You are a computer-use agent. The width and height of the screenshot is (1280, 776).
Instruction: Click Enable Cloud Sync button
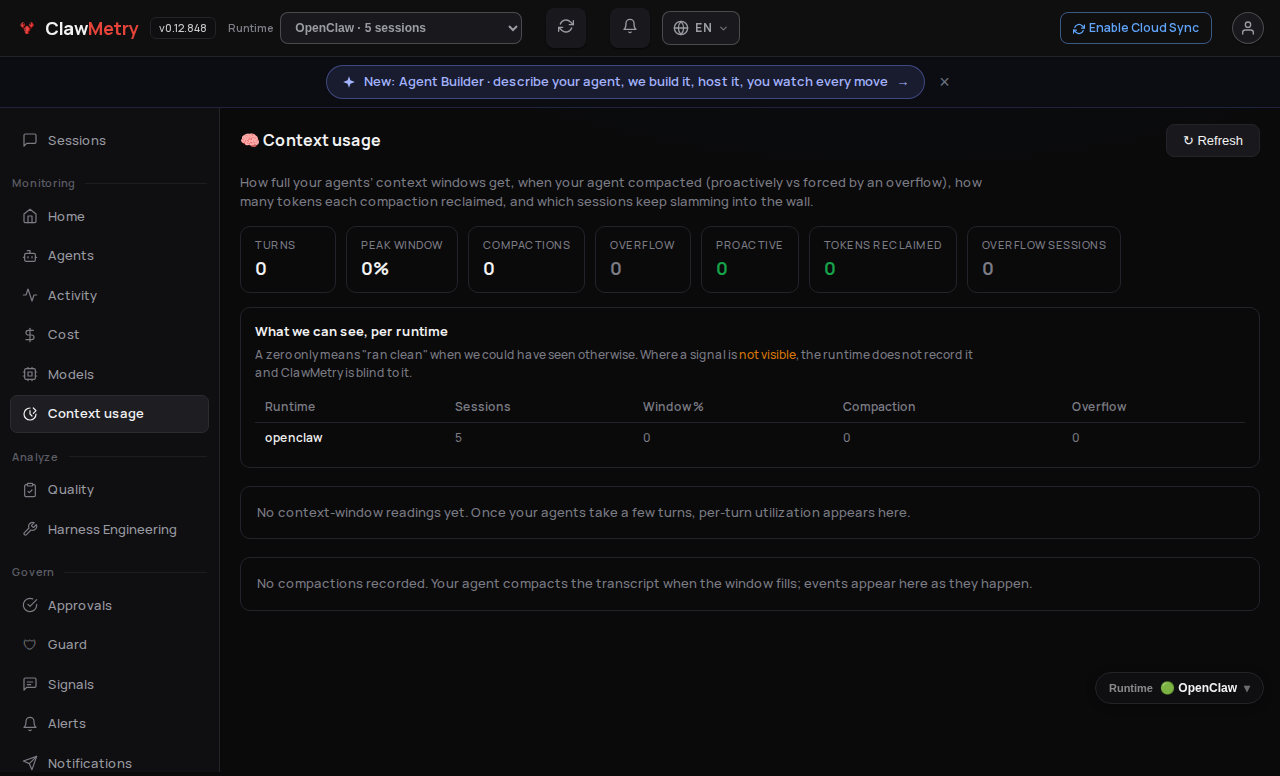(x=1136, y=28)
